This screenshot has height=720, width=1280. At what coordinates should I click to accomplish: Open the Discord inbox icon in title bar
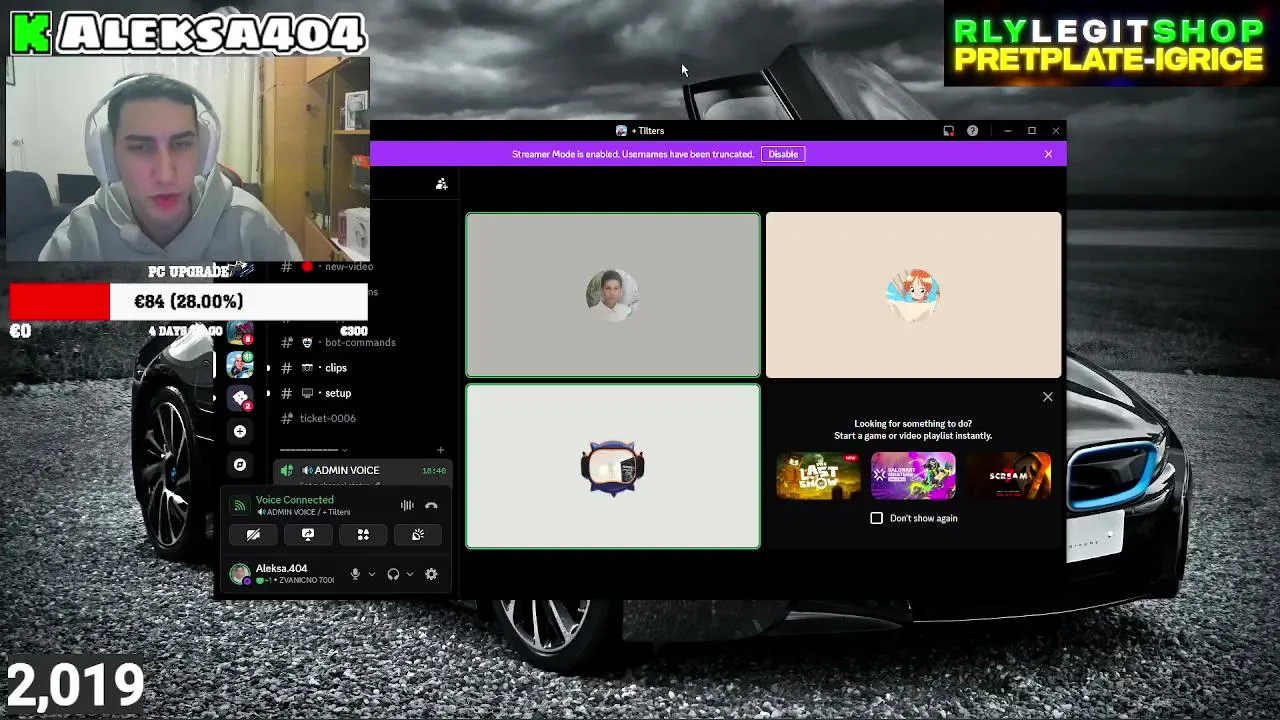pyautogui.click(x=948, y=131)
